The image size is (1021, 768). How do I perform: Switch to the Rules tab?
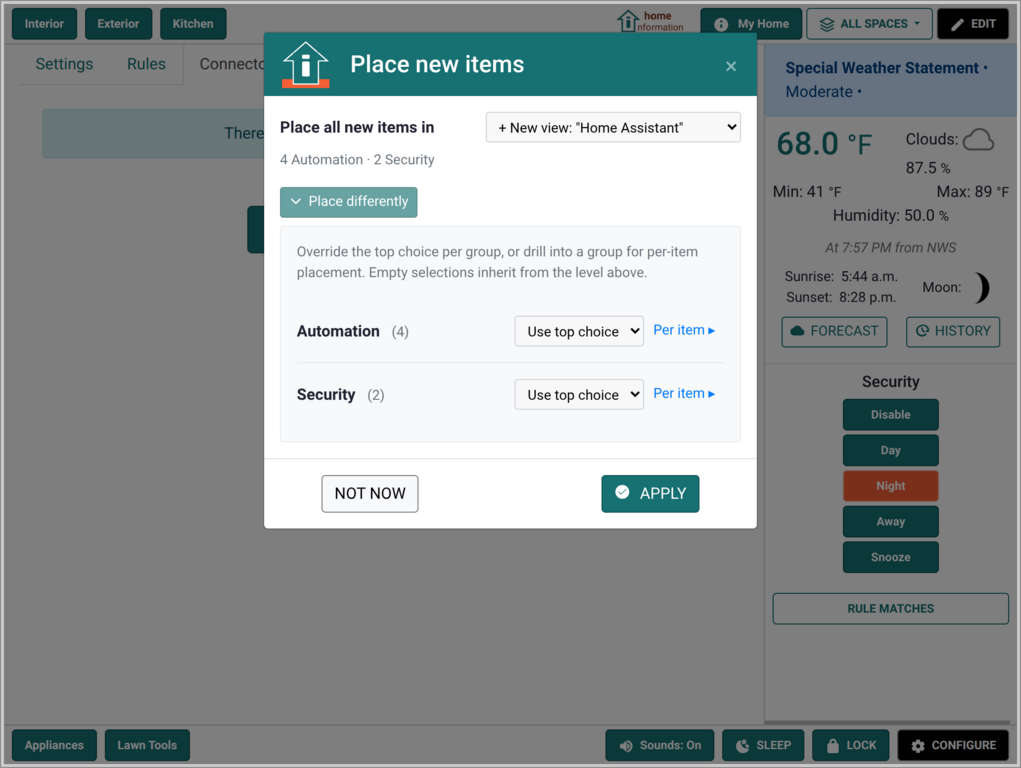(146, 64)
